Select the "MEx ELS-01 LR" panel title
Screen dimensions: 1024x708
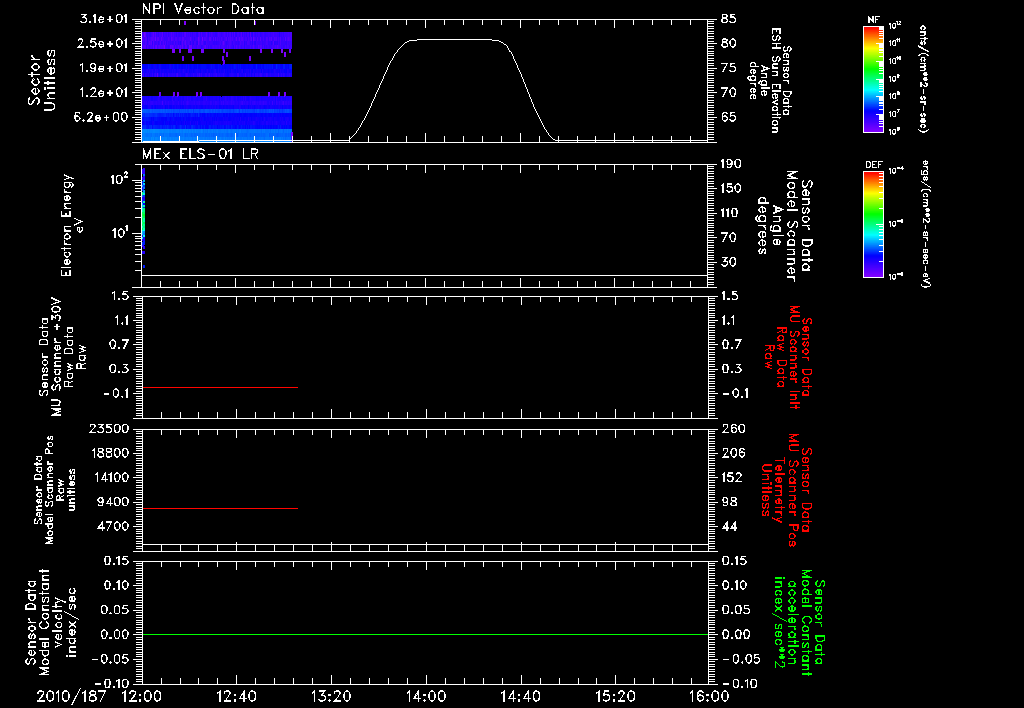[x=200, y=154]
